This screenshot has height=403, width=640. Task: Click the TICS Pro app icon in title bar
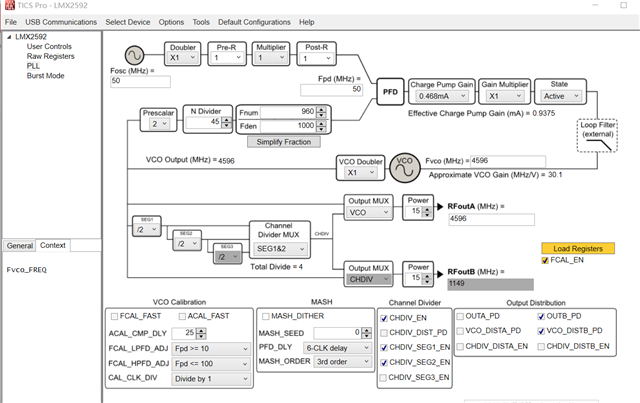9,5
